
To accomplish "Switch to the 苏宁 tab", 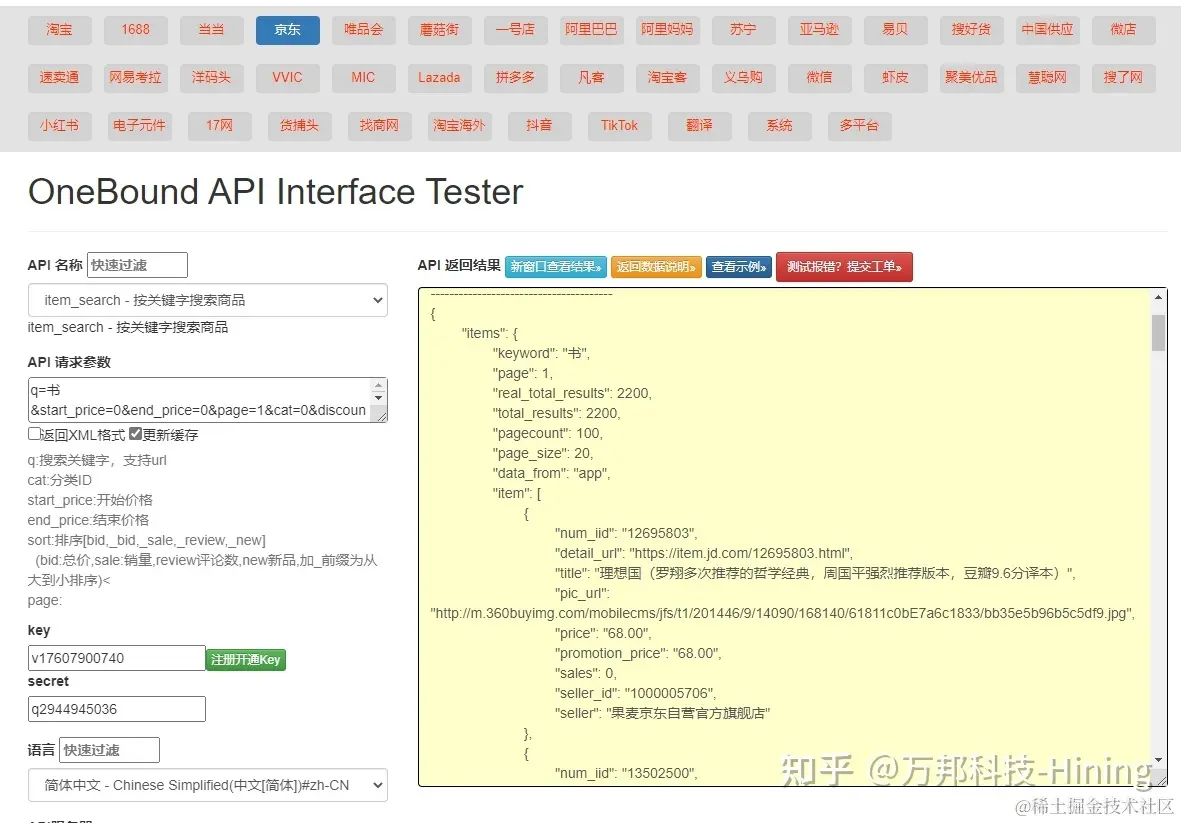I will tap(743, 30).
